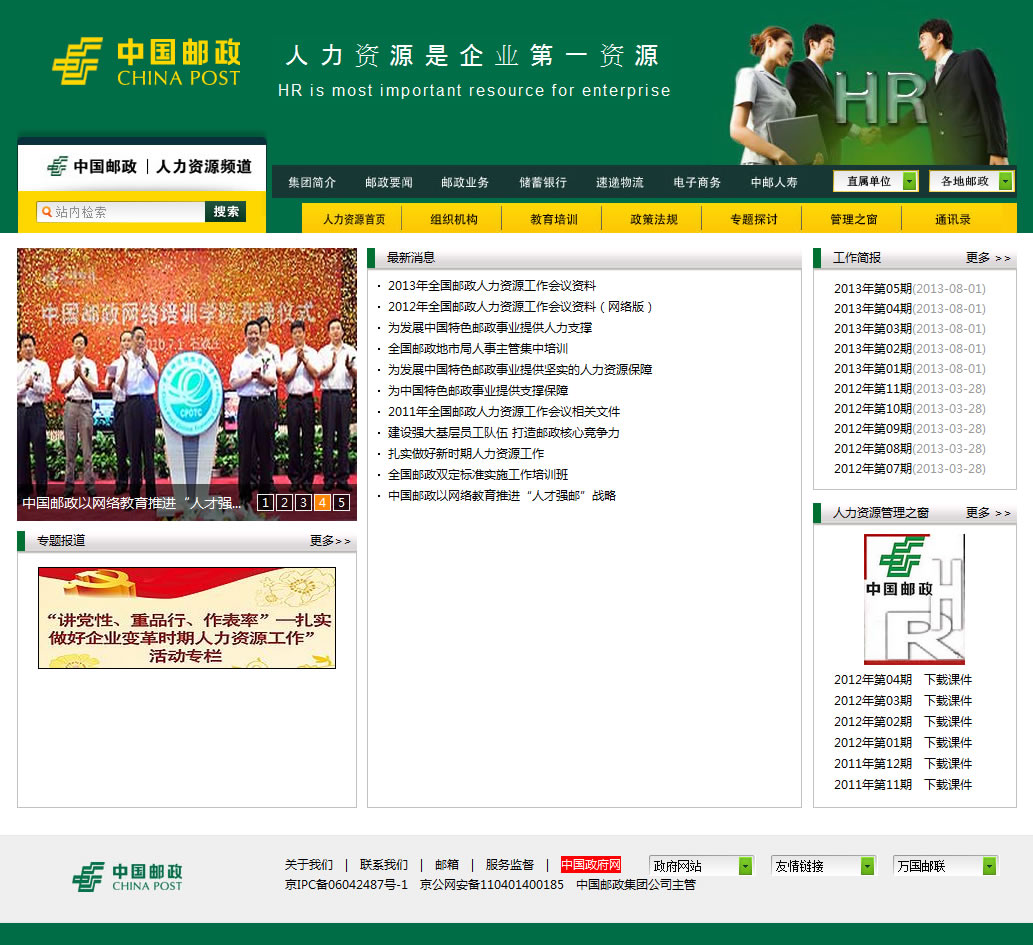Open 服务监督 footer link
Image resolution: width=1033 pixels, height=945 pixels.
(509, 865)
